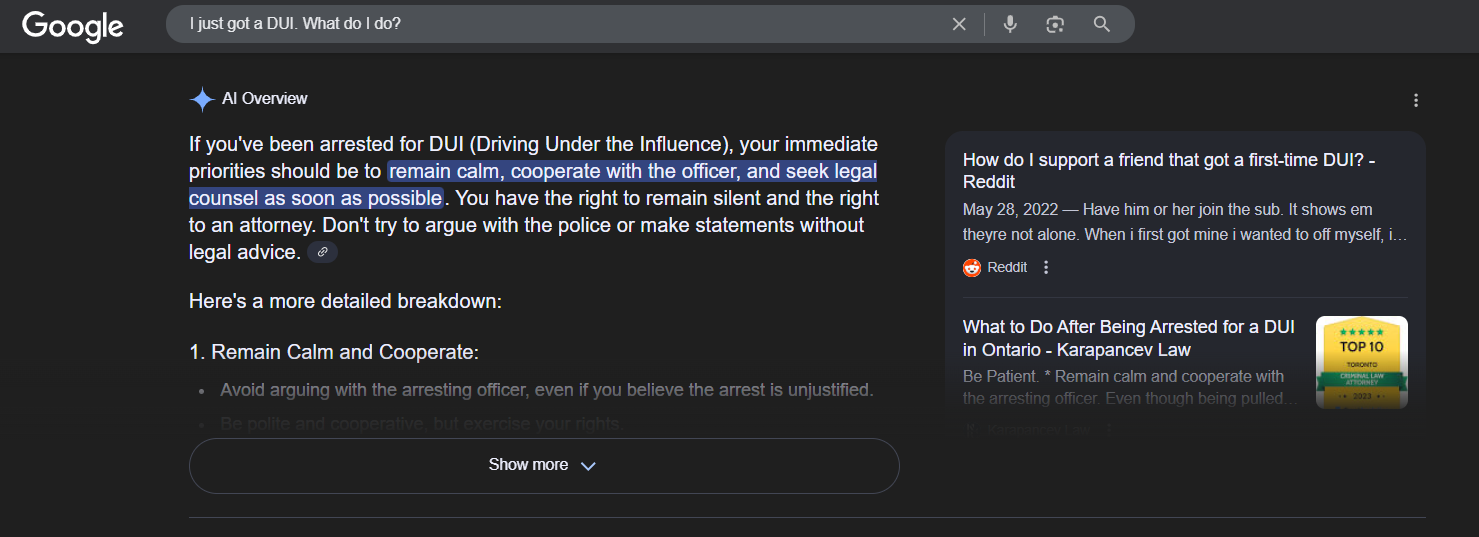
Task: Click the '1. Remain Calm and Cooperate:' heading
Action: coord(334,353)
